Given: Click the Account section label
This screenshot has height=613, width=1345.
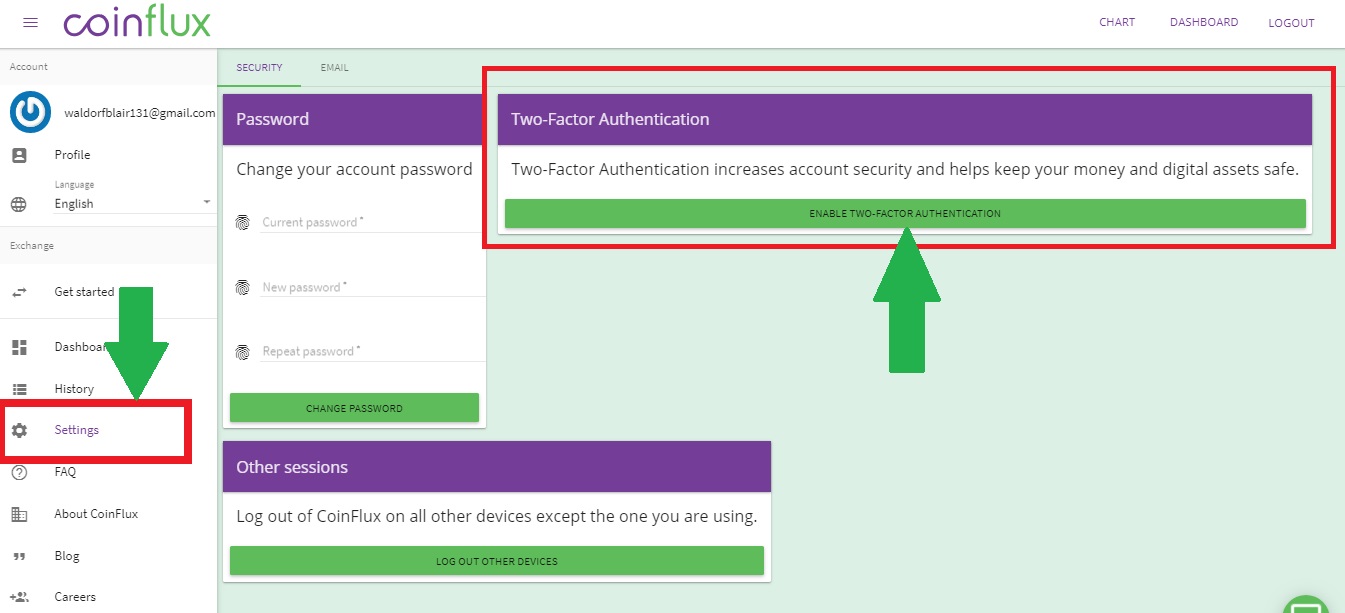Looking at the screenshot, I should click(29, 67).
